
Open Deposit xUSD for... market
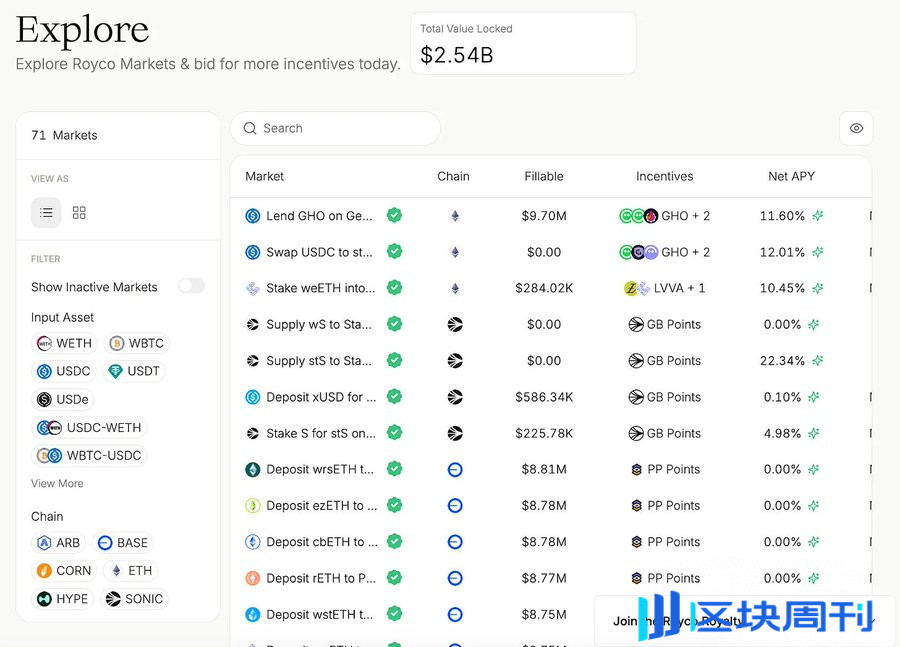point(321,397)
